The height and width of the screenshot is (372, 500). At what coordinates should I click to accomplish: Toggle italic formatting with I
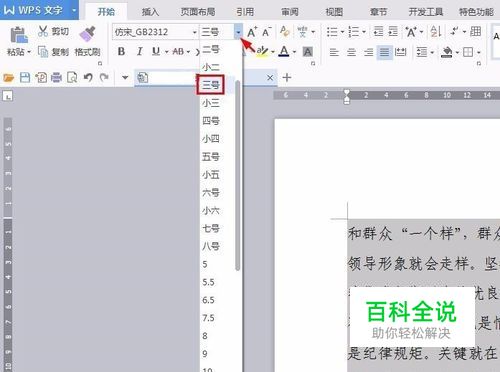click(x=139, y=51)
